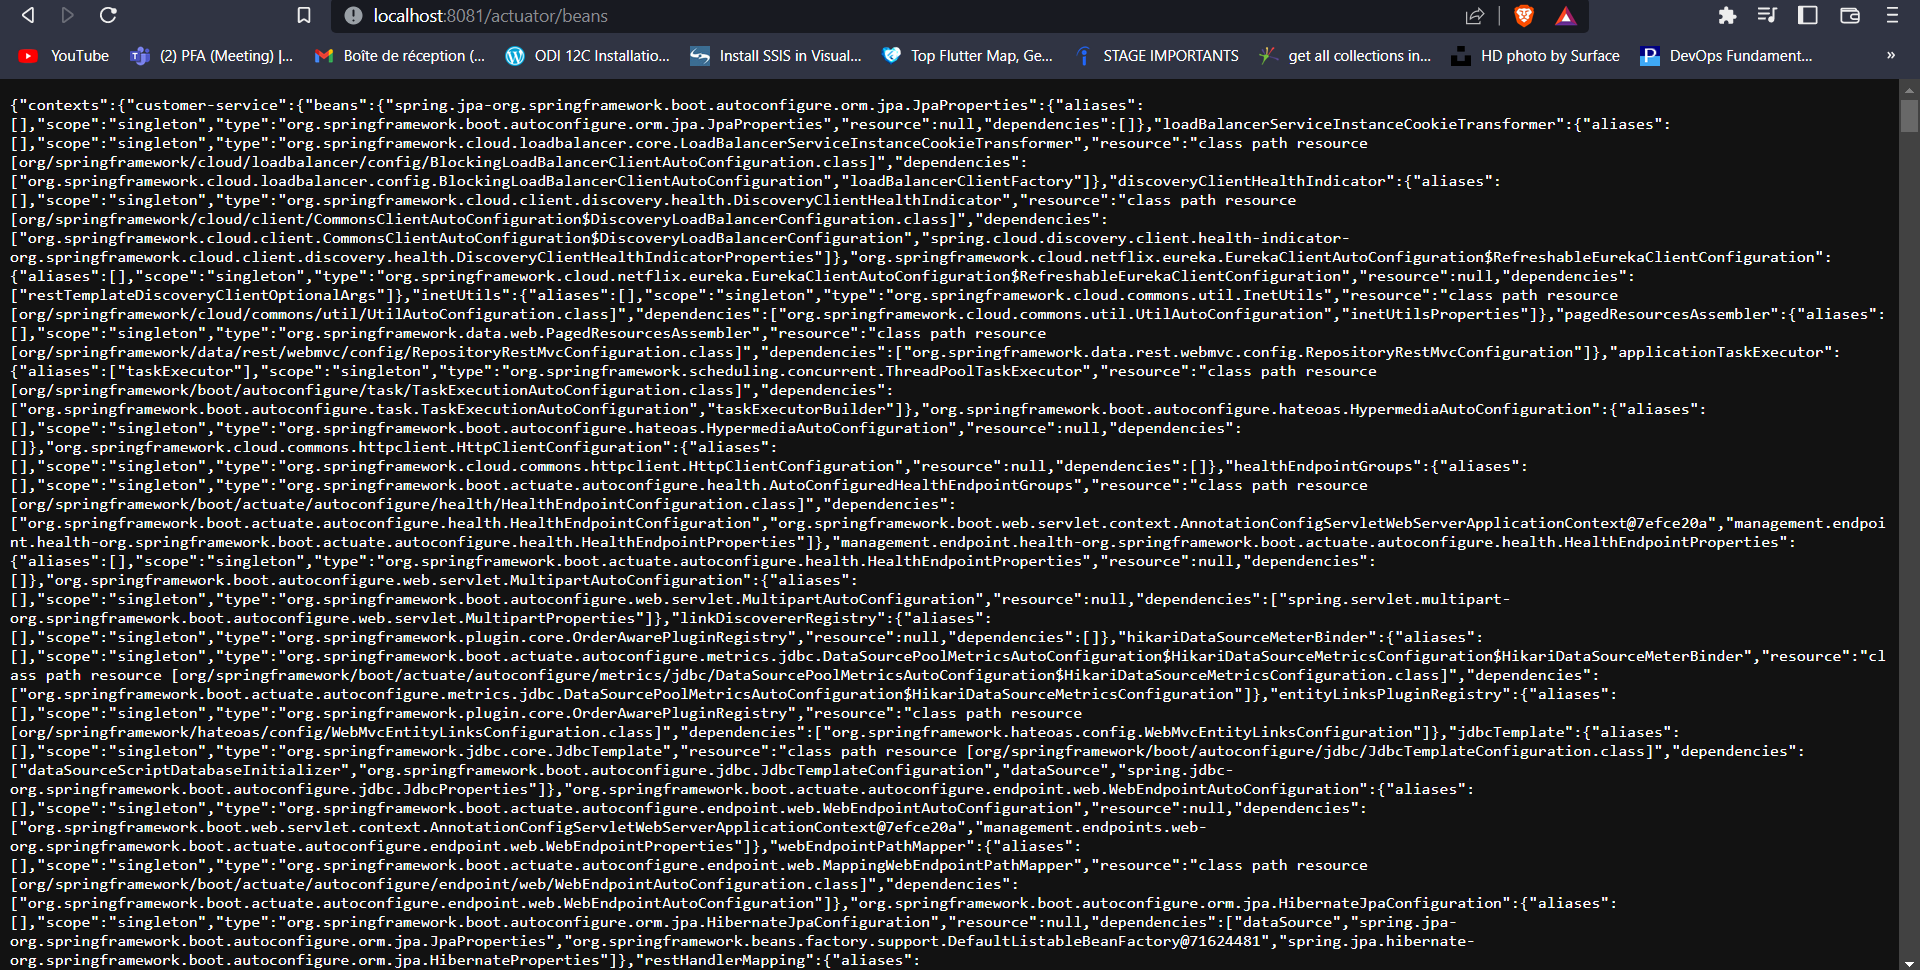Open the 'DevOps Fundament...' bookmark

(1725, 56)
